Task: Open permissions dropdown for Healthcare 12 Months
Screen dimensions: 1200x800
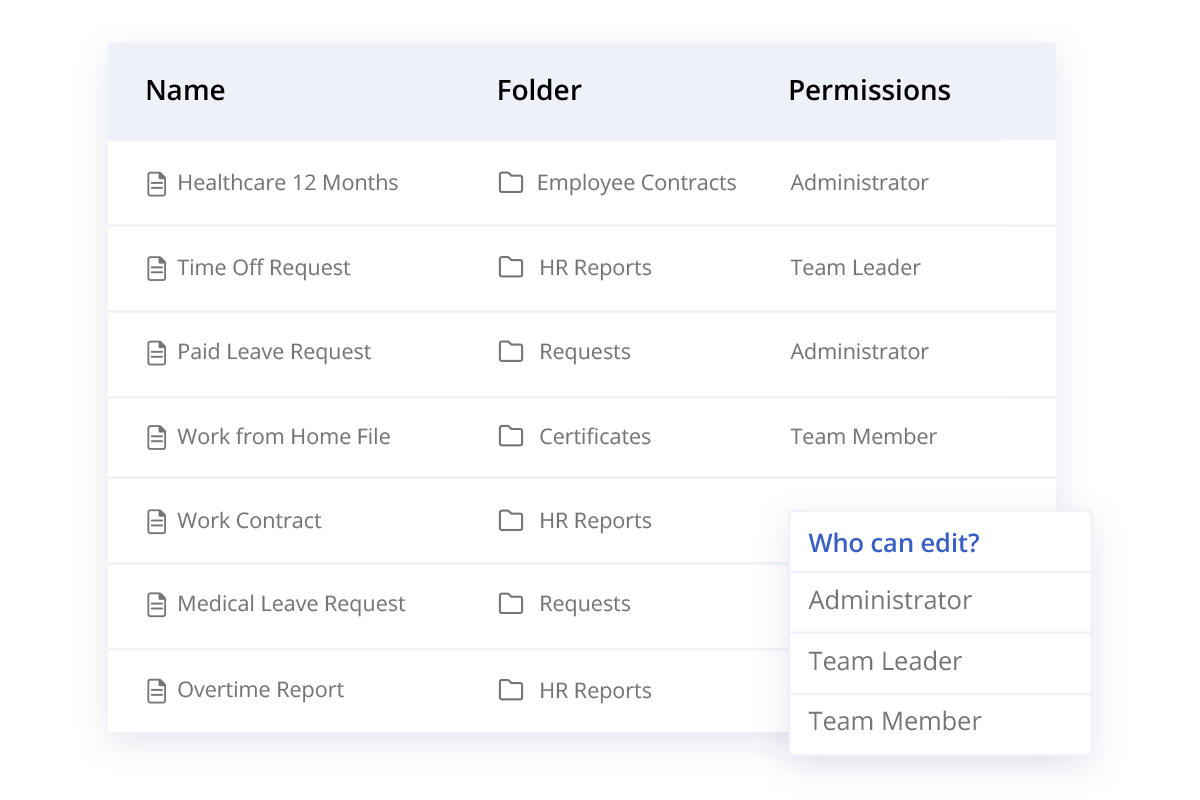Action: (859, 183)
